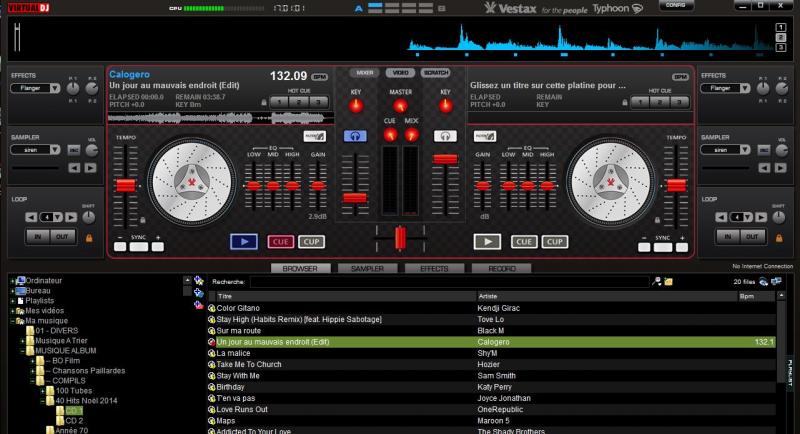The image size is (800, 434).
Task: Play the left sampler sample
Action: pos(90,168)
